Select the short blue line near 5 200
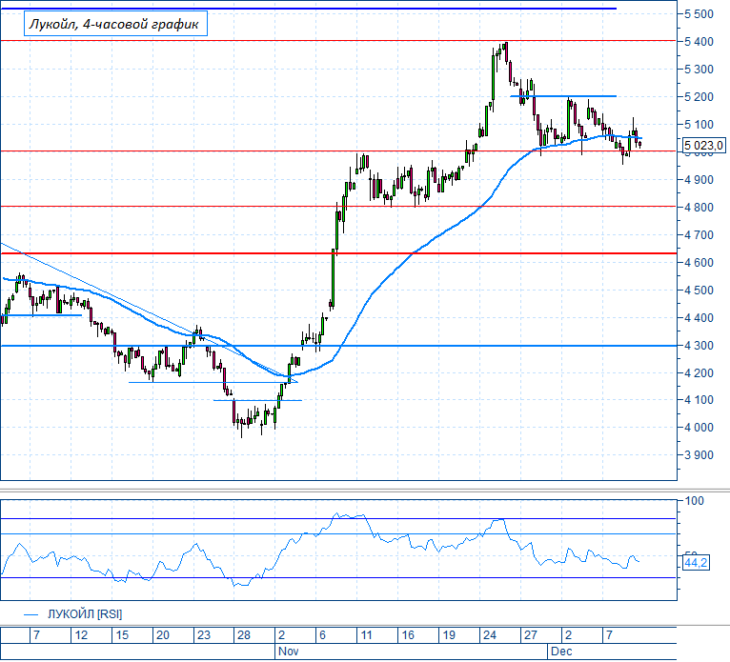This screenshot has width=730, height=662. 563,96
